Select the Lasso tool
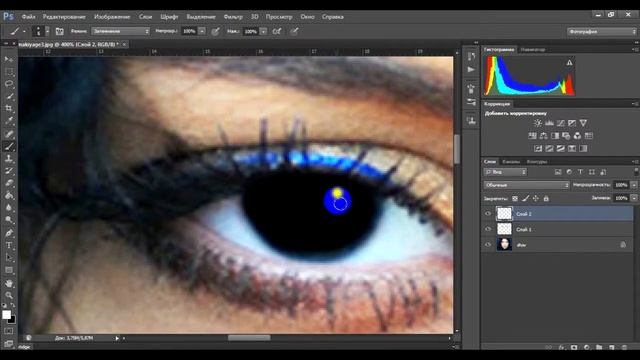Viewport: 640px width, 360px height. [x=9, y=84]
